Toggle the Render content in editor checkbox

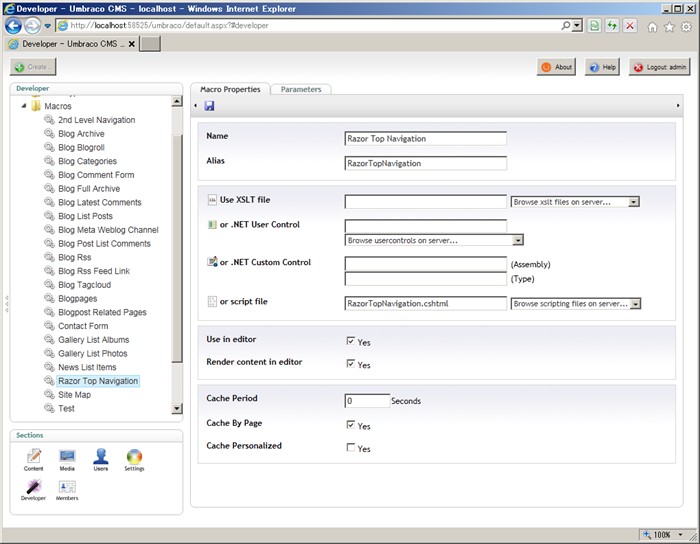[350, 364]
